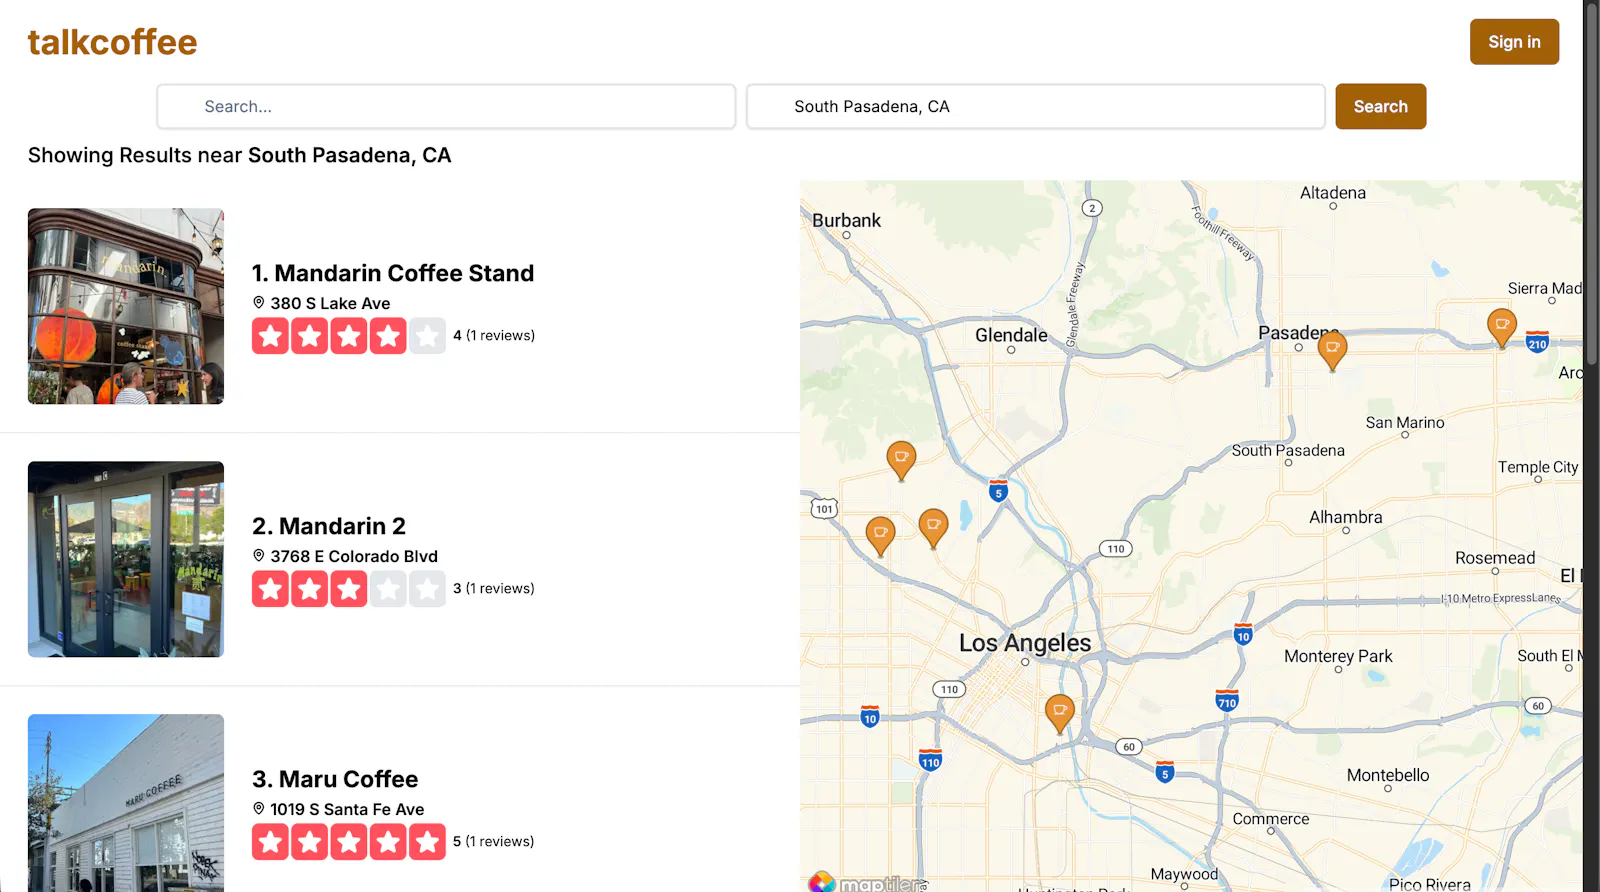Click the 3768 E Colorado Blvd address

[354, 556]
